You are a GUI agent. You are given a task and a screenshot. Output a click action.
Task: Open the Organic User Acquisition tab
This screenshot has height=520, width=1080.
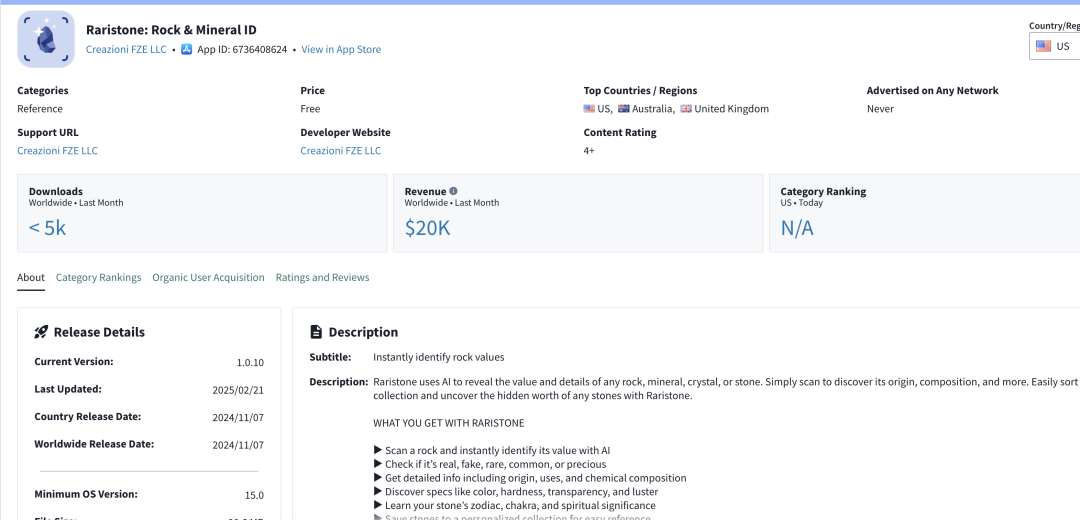[x=208, y=278]
